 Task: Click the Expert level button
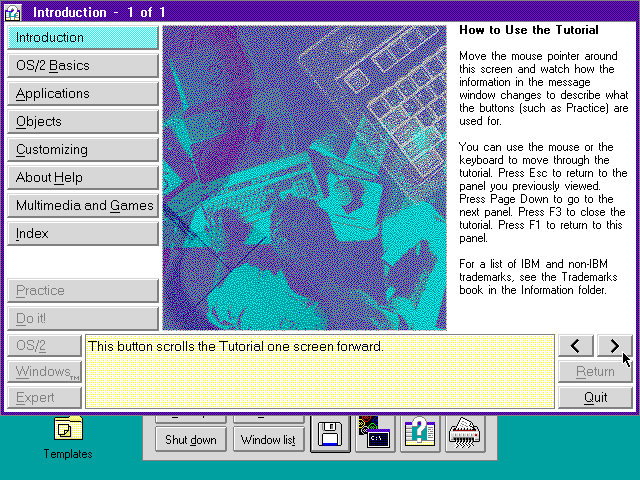click(x=44, y=397)
